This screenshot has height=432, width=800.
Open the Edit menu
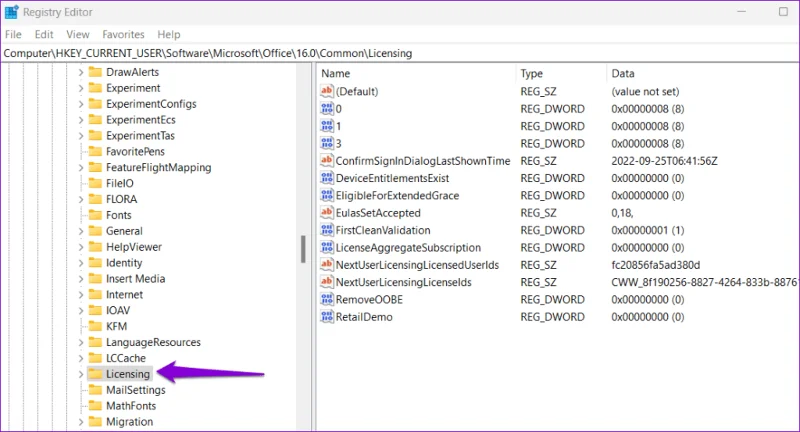[44, 34]
